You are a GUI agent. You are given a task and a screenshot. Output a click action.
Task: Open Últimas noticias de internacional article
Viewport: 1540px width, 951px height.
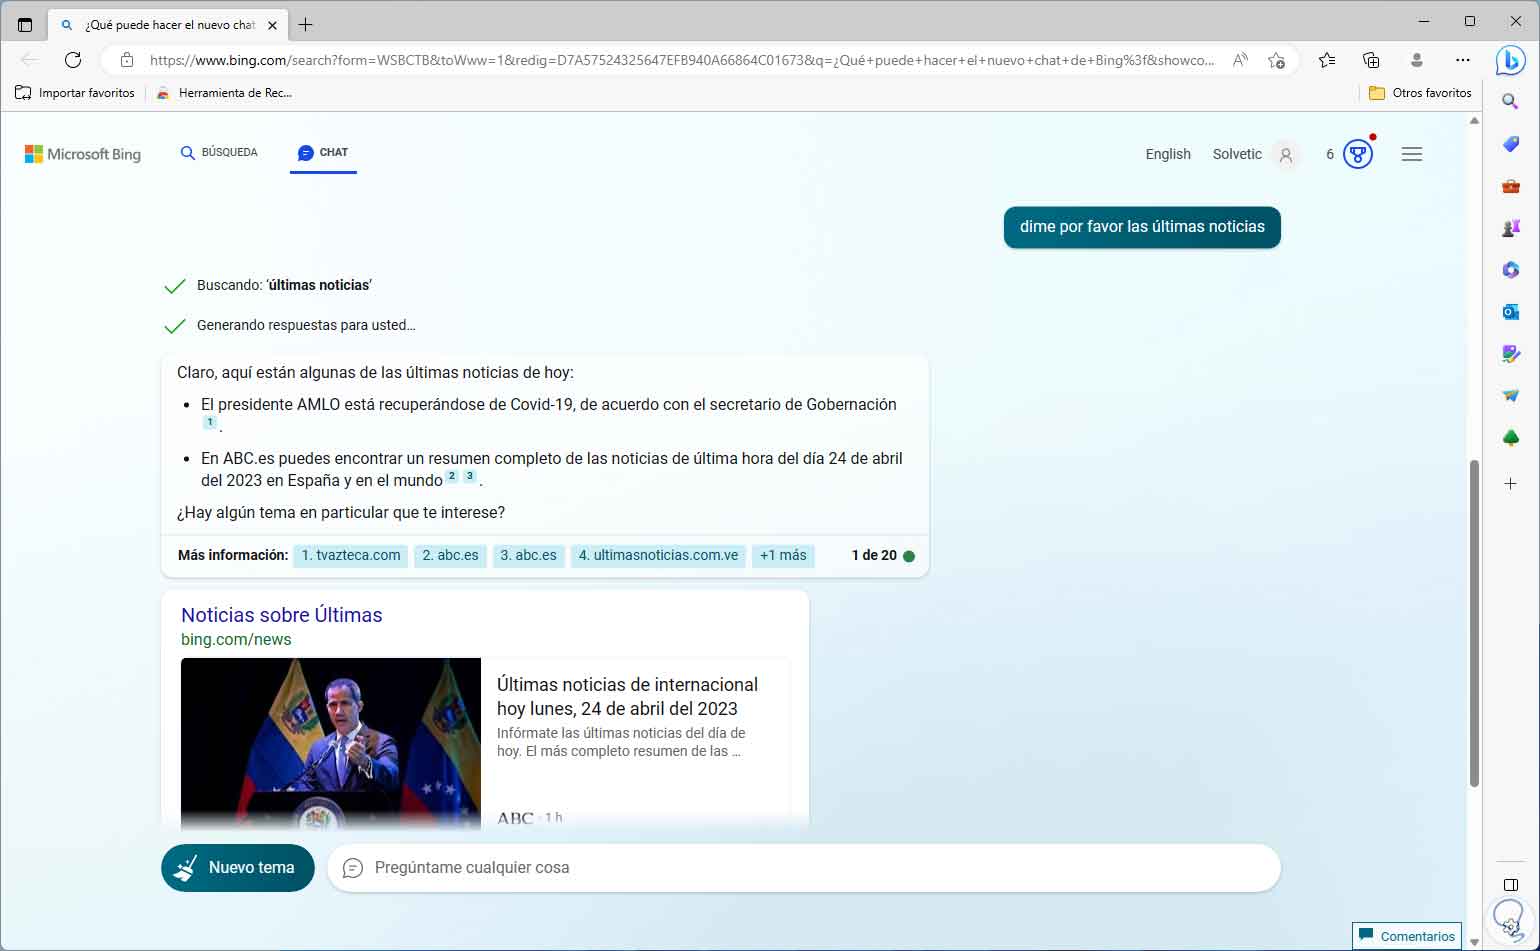click(627, 696)
